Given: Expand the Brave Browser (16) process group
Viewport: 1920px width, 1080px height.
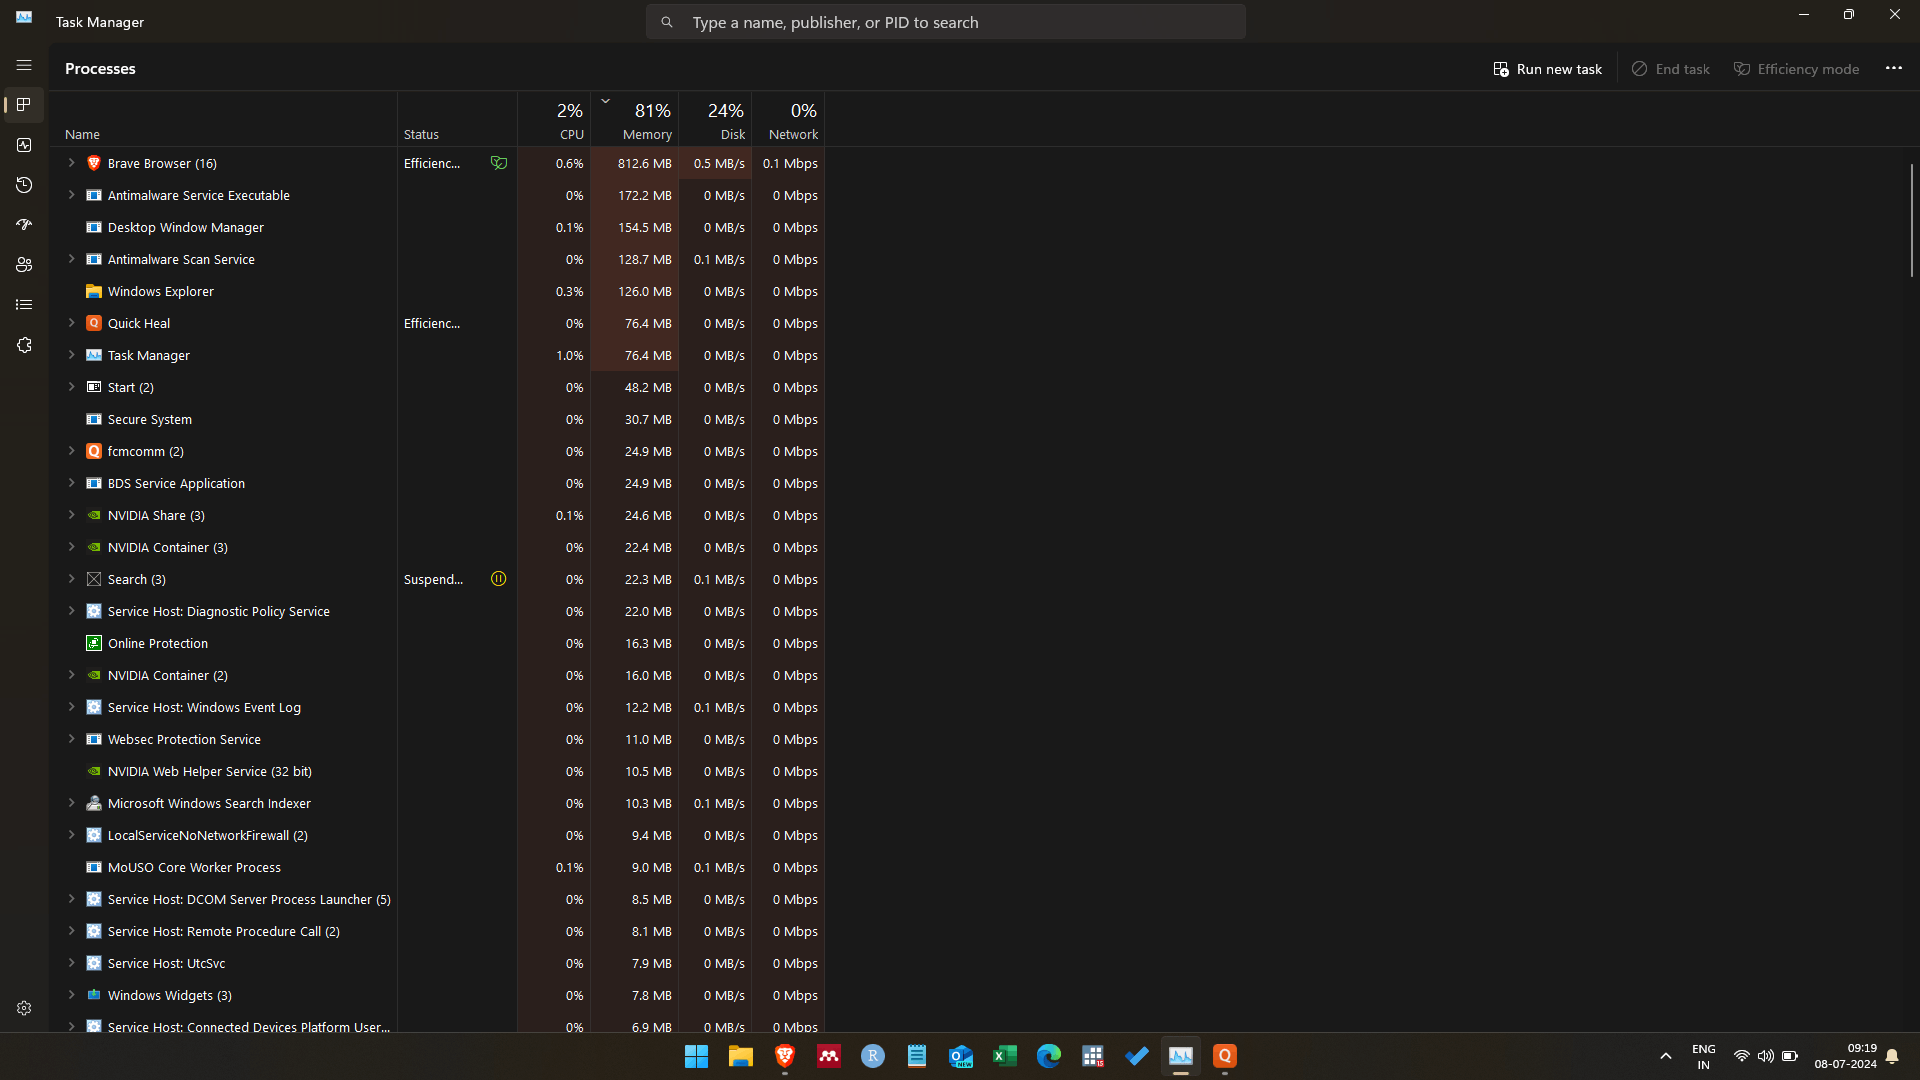Looking at the screenshot, I should tap(71, 163).
